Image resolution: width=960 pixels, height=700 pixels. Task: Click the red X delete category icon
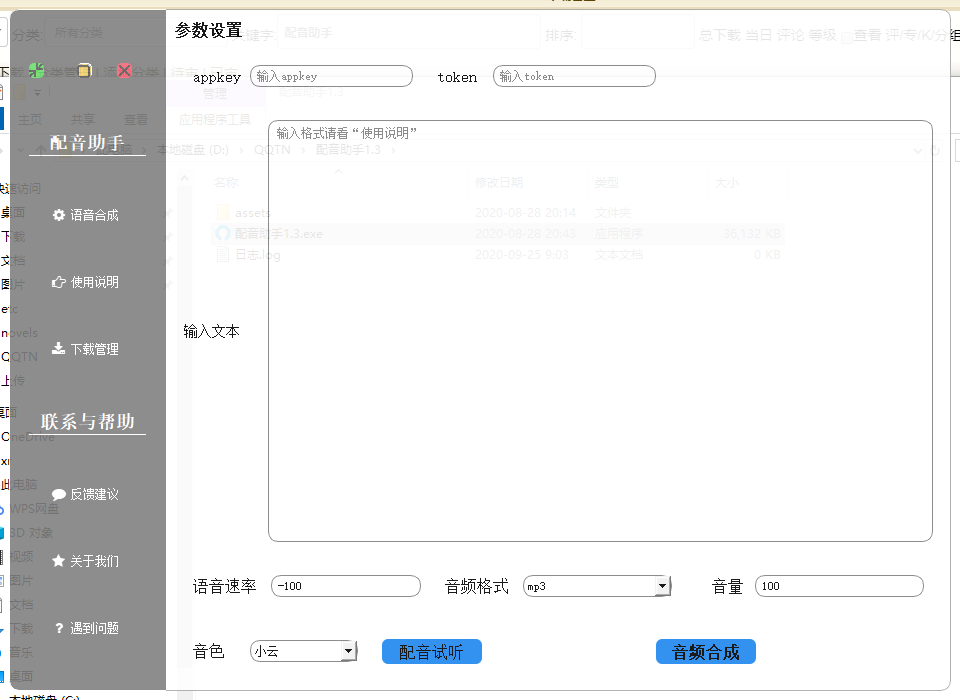tap(124, 70)
